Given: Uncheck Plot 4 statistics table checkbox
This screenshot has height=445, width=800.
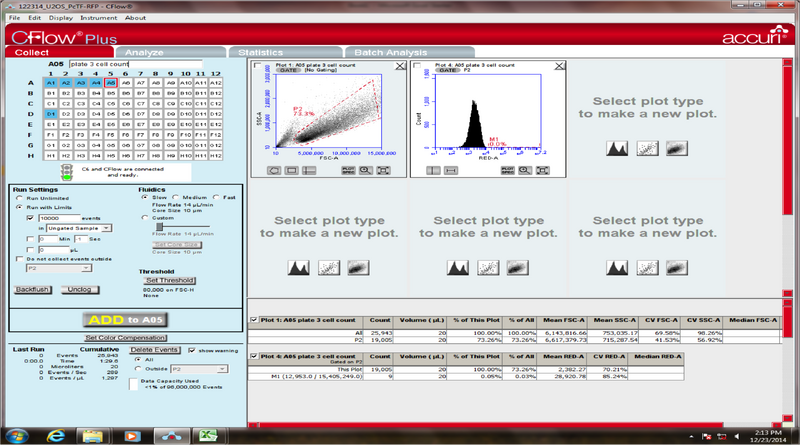Looking at the screenshot, I should pyautogui.click(x=254, y=356).
